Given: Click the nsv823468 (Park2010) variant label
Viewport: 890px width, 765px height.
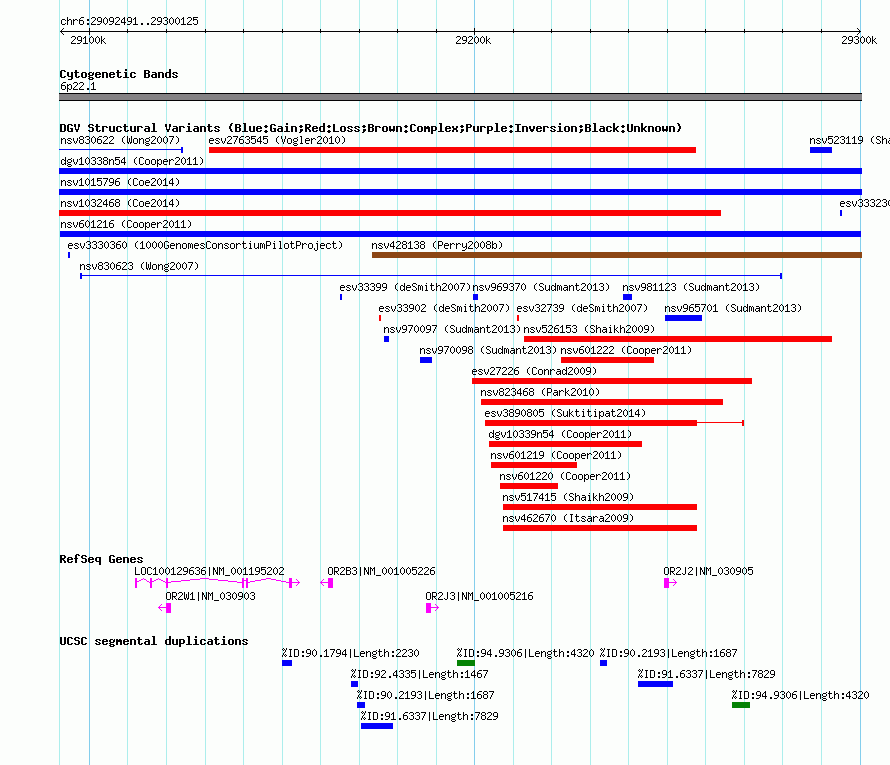Looking at the screenshot, I should (x=540, y=392).
